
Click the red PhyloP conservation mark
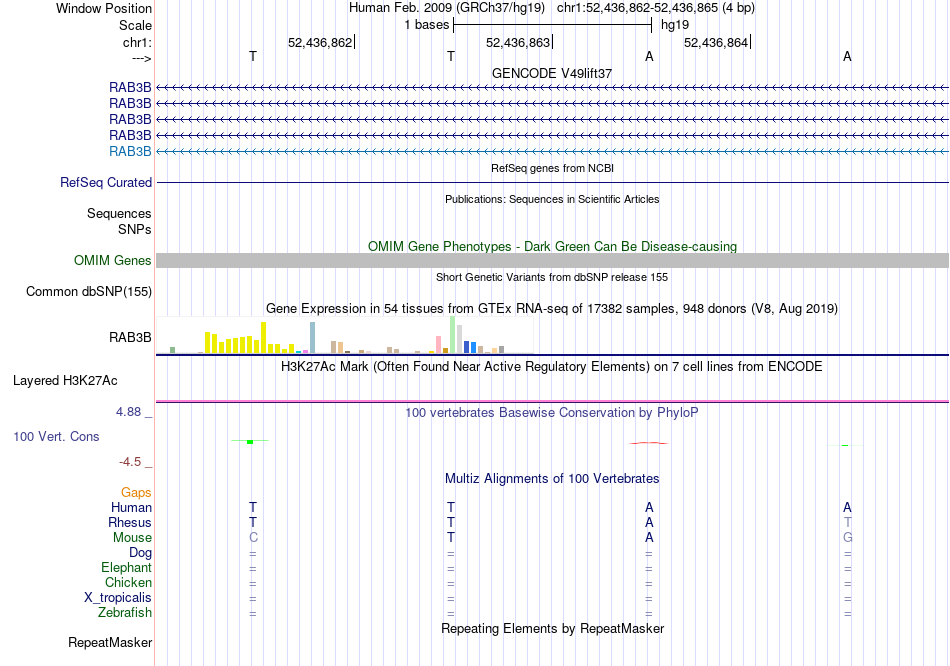click(649, 443)
